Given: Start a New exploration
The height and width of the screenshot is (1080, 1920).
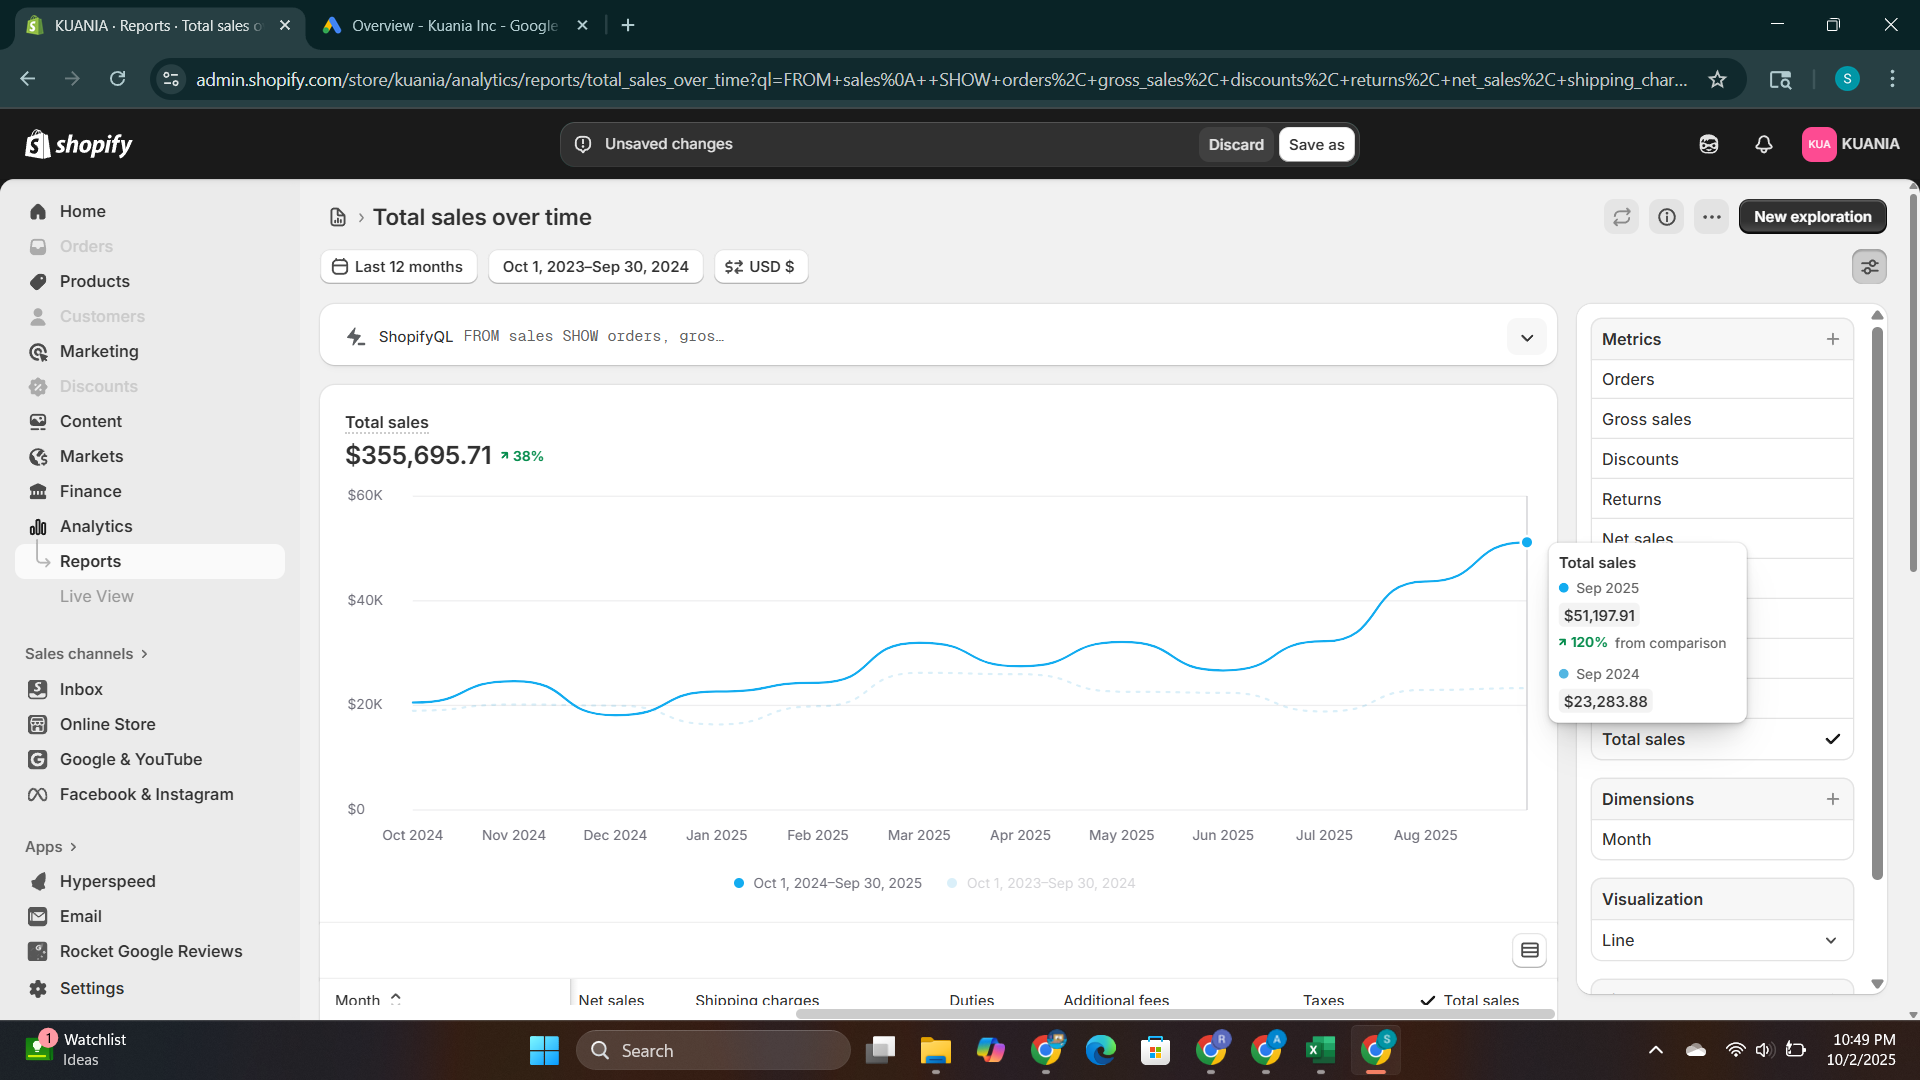Looking at the screenshot, I should [x=1812, y=216].
